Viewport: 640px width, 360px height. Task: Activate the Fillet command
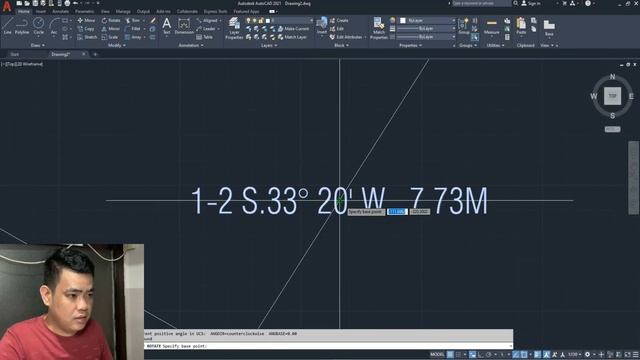click(133, 29)
